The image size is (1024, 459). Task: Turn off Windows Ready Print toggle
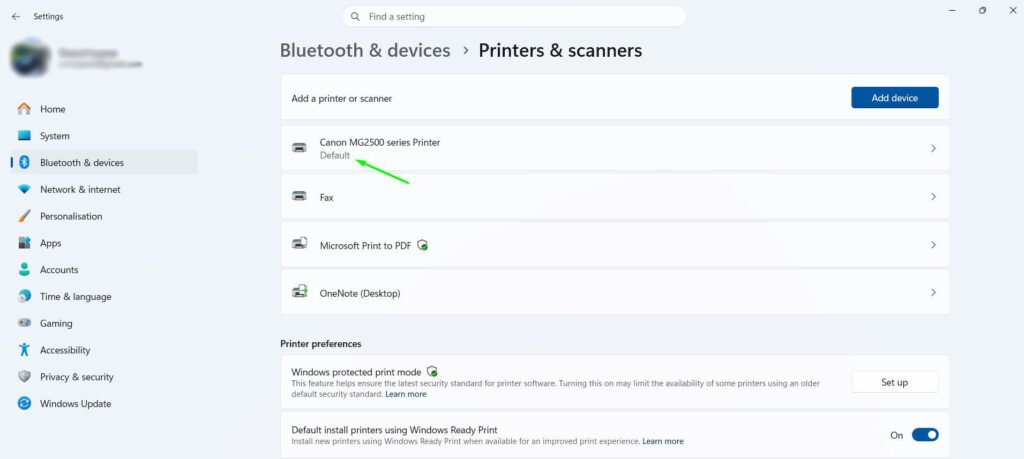[x=925, y=435]
